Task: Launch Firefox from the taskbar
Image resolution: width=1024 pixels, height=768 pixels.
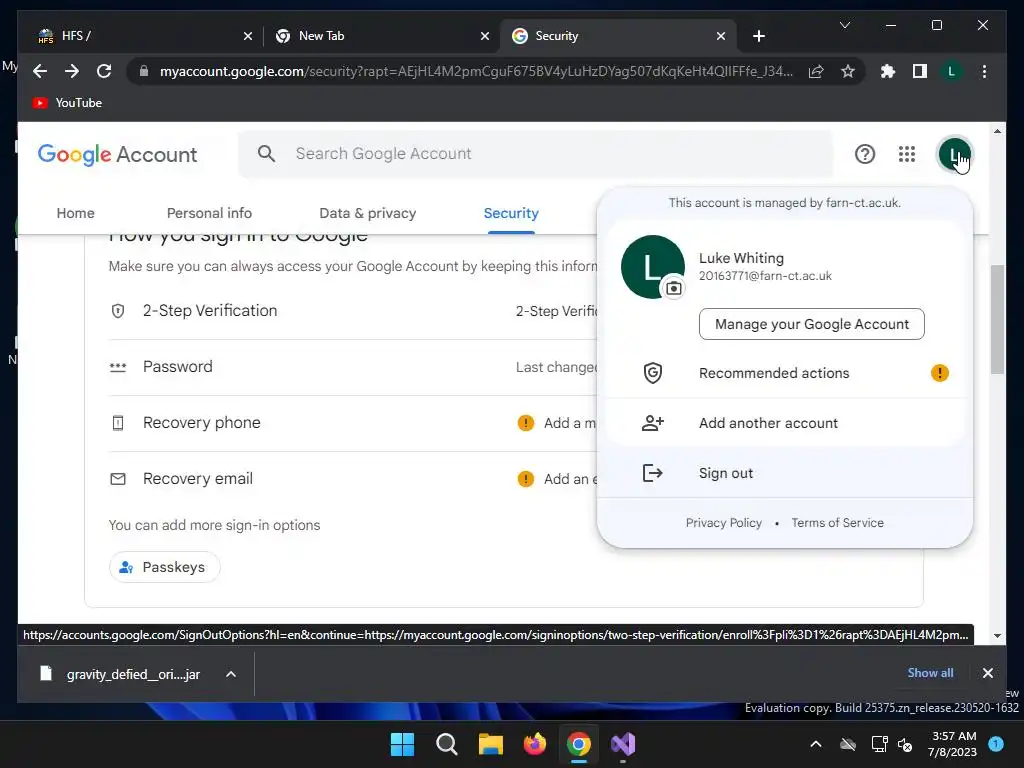Action: [535, 744]
